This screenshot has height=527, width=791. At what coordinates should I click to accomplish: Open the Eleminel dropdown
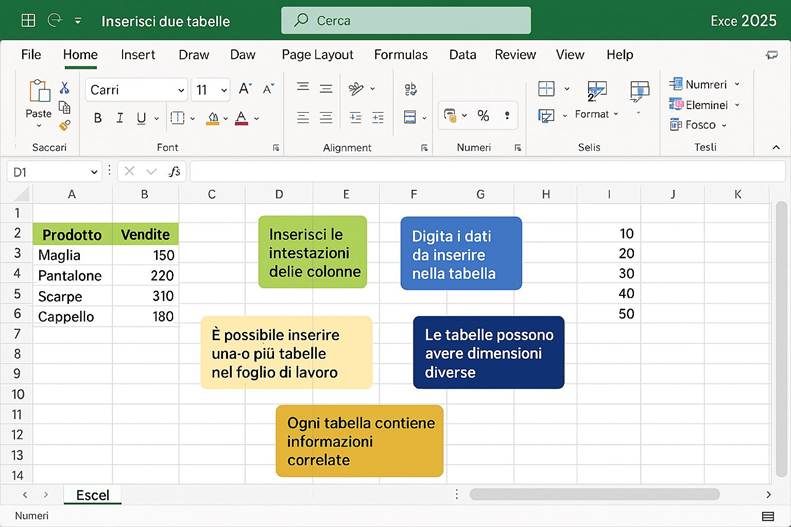pos(737,105)
